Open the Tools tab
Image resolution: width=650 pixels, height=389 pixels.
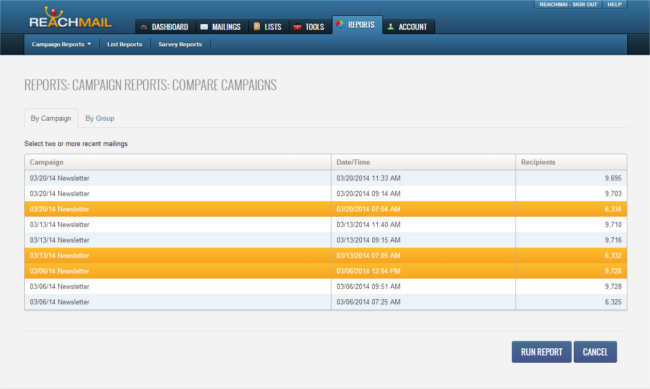point(310,27)
